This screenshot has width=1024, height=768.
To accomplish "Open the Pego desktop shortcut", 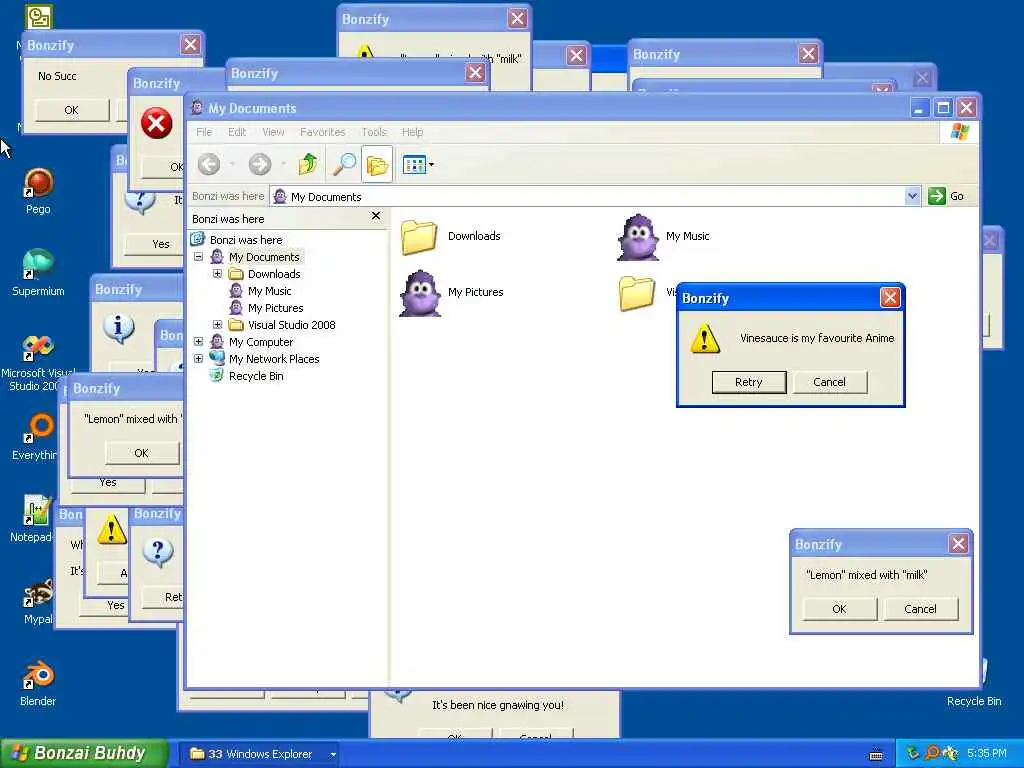I will click(38, 192).
